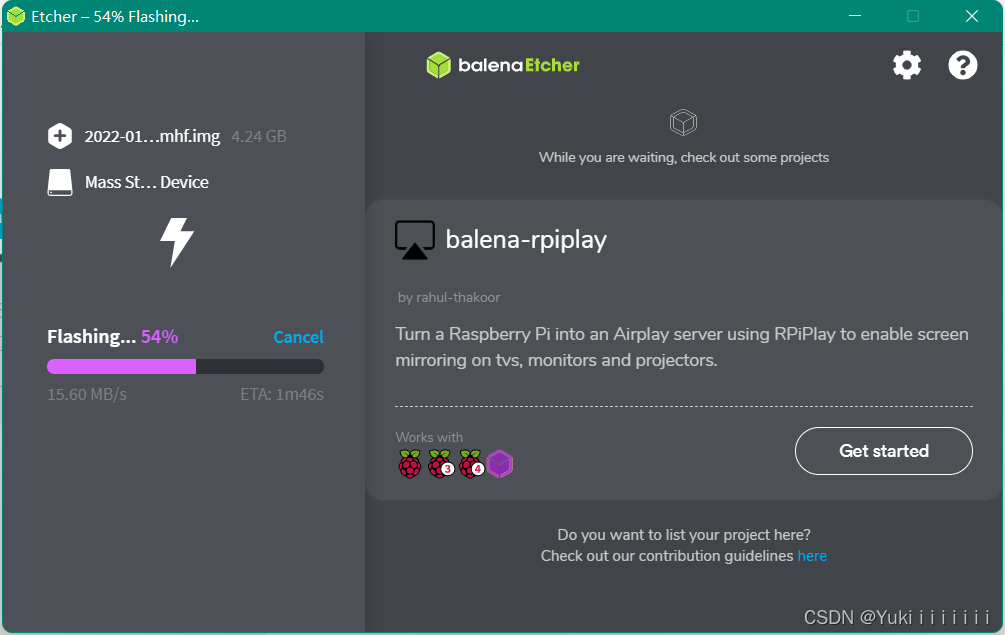This screenshot has width=1005, height=635.
Task: Click the lightning bolt flash icon
Action: pos(176,242)
